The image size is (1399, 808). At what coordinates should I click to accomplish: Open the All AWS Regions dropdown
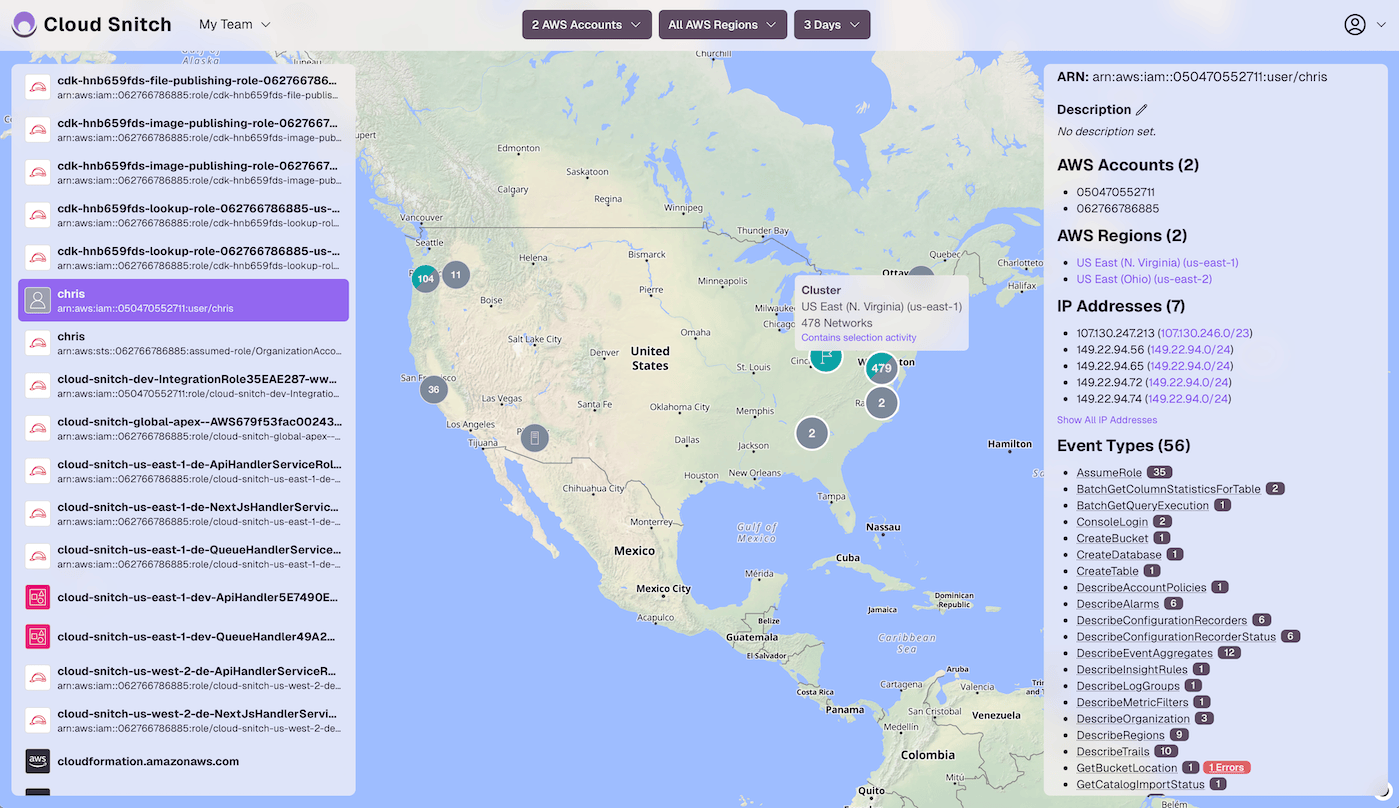pyautogui.click(x=722, y=25)
